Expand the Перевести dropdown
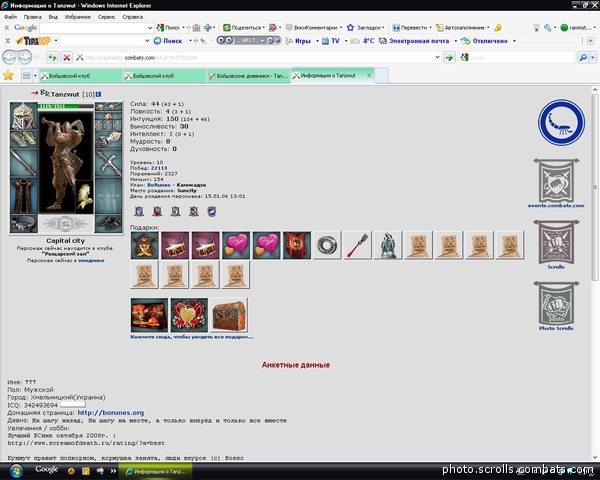 (430, 28)
